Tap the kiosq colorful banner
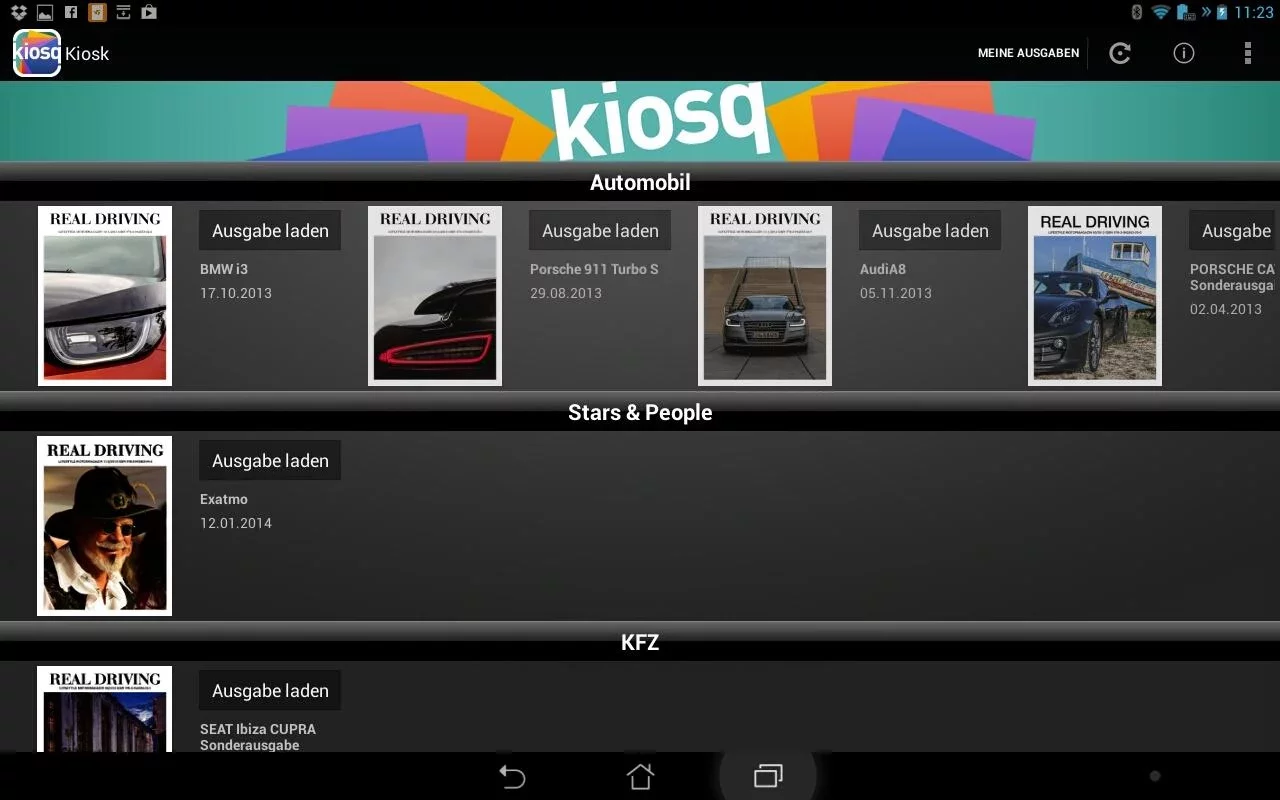Screen dimensions: 1280x800 point(640,121)
